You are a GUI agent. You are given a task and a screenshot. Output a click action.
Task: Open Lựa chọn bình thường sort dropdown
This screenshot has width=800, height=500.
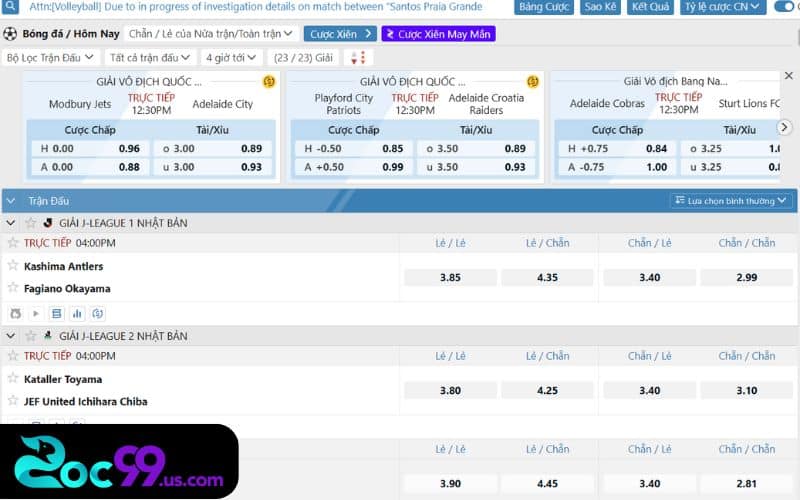tap(731, 201)
